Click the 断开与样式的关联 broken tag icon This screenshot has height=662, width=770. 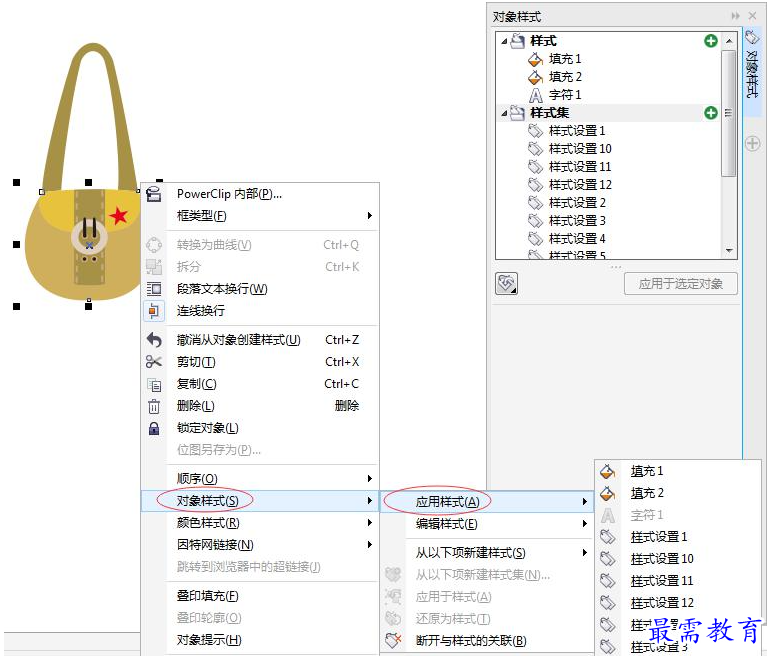[x=393, y=640]
